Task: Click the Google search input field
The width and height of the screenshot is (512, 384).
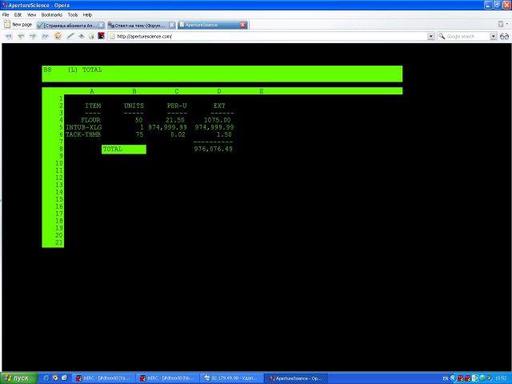Action: tap(467, 36)
